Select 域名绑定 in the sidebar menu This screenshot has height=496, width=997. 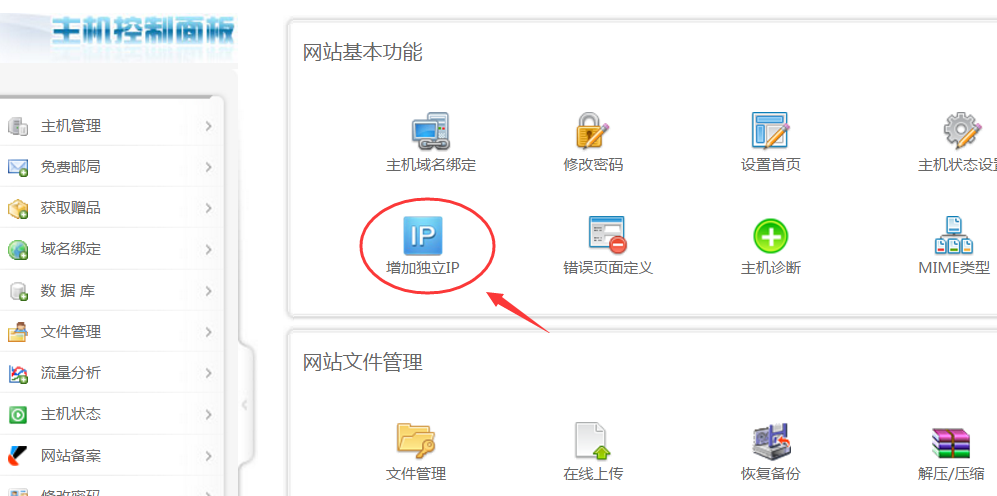pos(70,249)
